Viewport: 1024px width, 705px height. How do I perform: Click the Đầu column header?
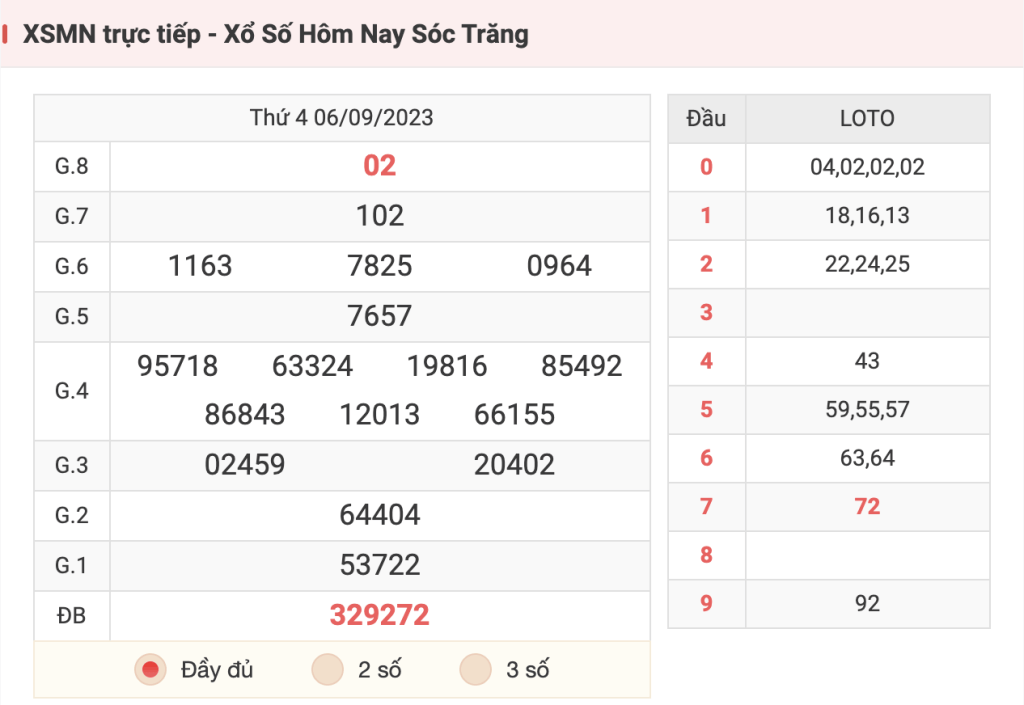pyautogui.click(x=706, y=119)
